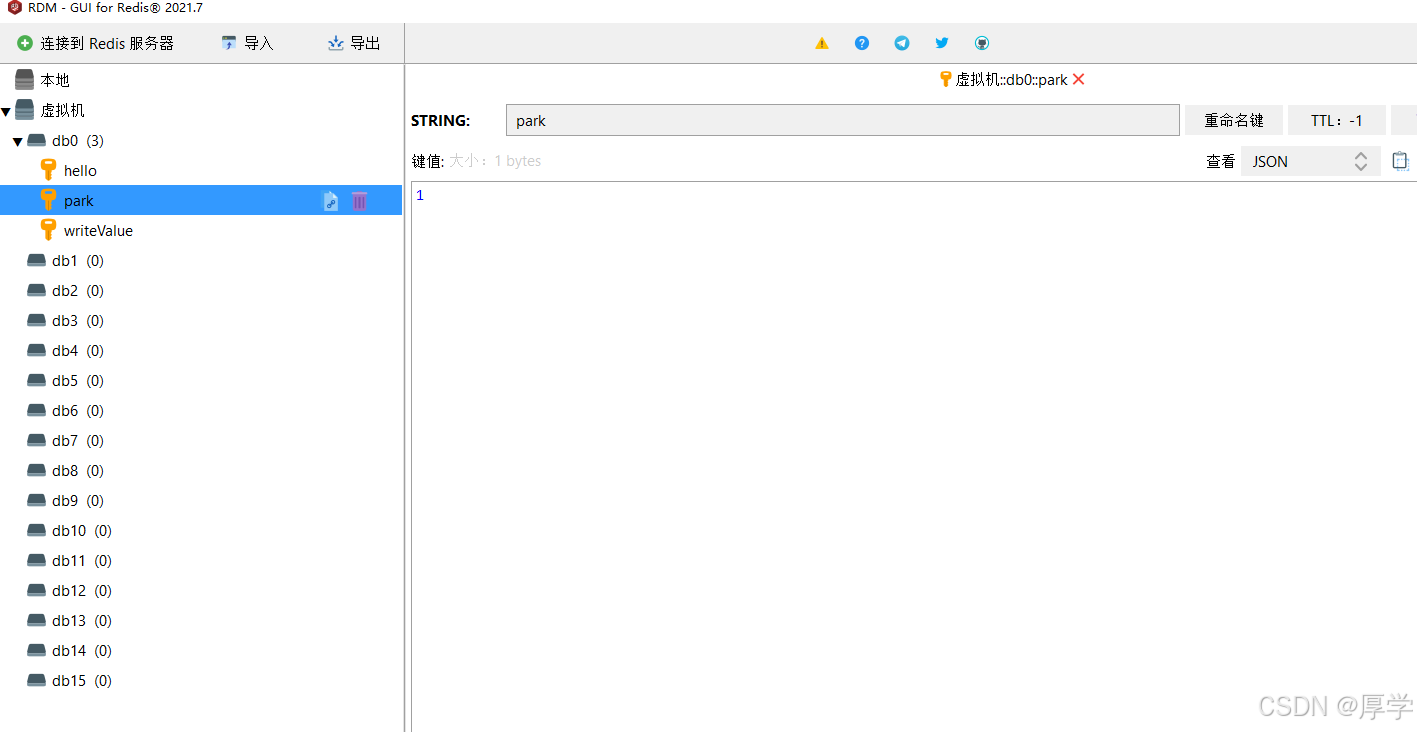Viewport: 1417px width, 732px height.
Task: Open the Twitter bird icon
Action: (x=942, y=43)
